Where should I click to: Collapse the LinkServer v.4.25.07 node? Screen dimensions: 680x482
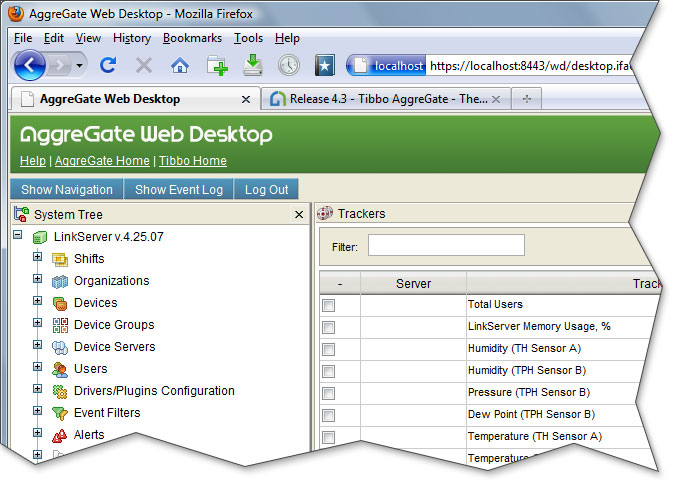click(x=17, y=235)
